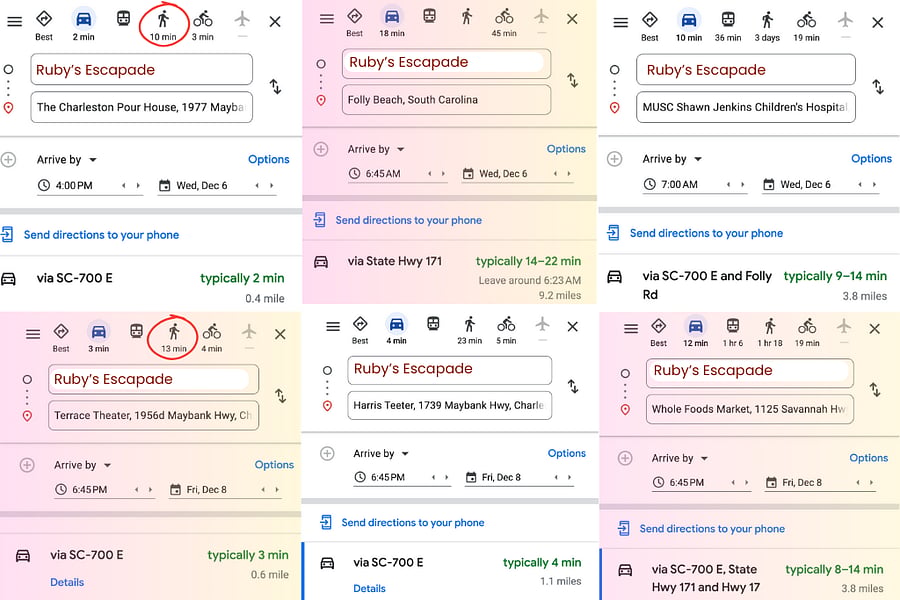Image resolution: width=900 pixels, height=600 pixels.
Task: Select the 3 days walking mode icon
Action: click(x=767, y=21)
